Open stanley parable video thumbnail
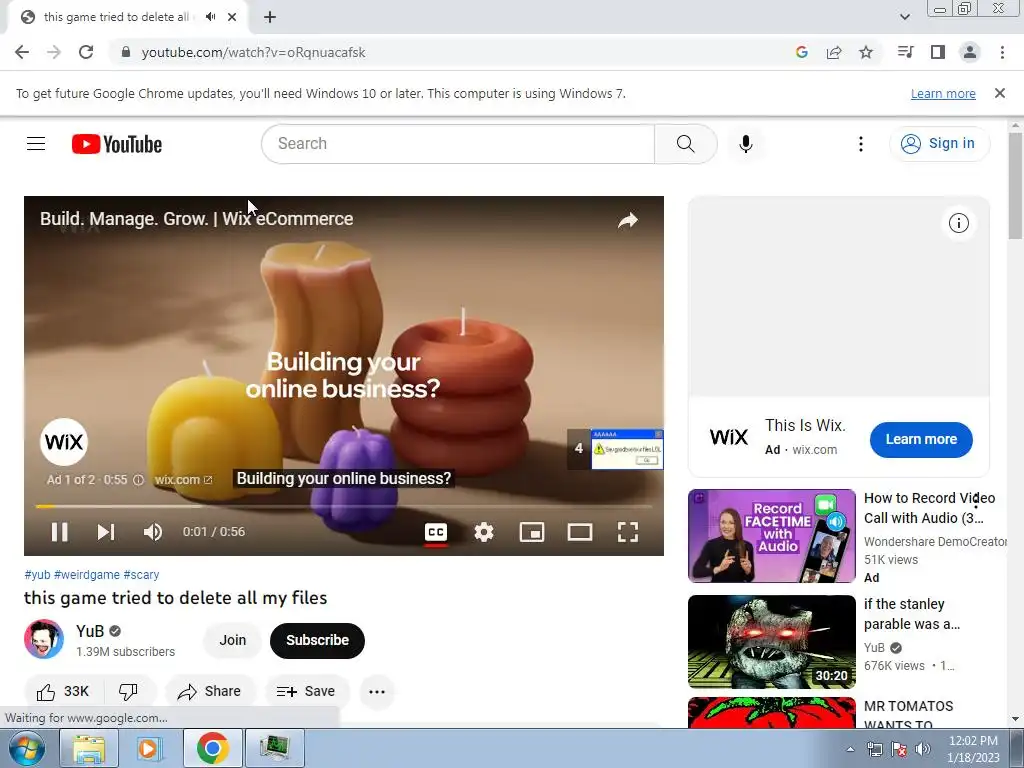1024x768 pixels. (771, 641)
